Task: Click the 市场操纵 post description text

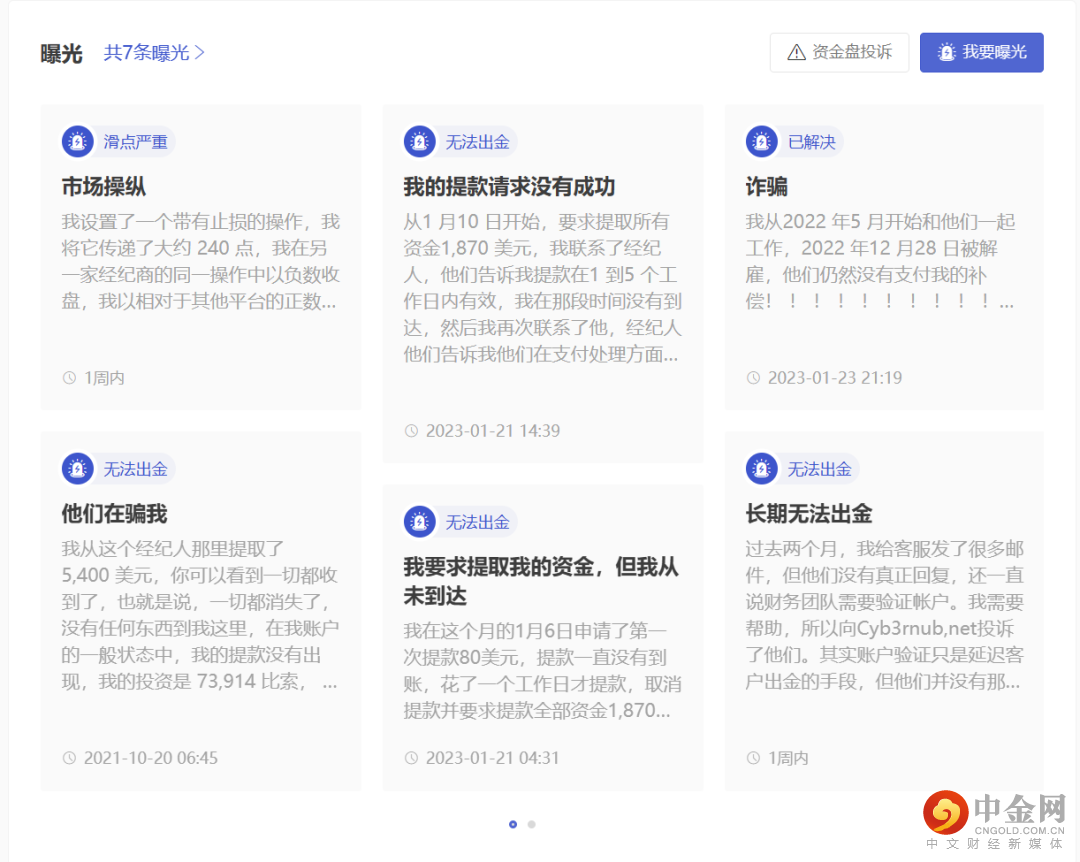Action: (200, 261)
